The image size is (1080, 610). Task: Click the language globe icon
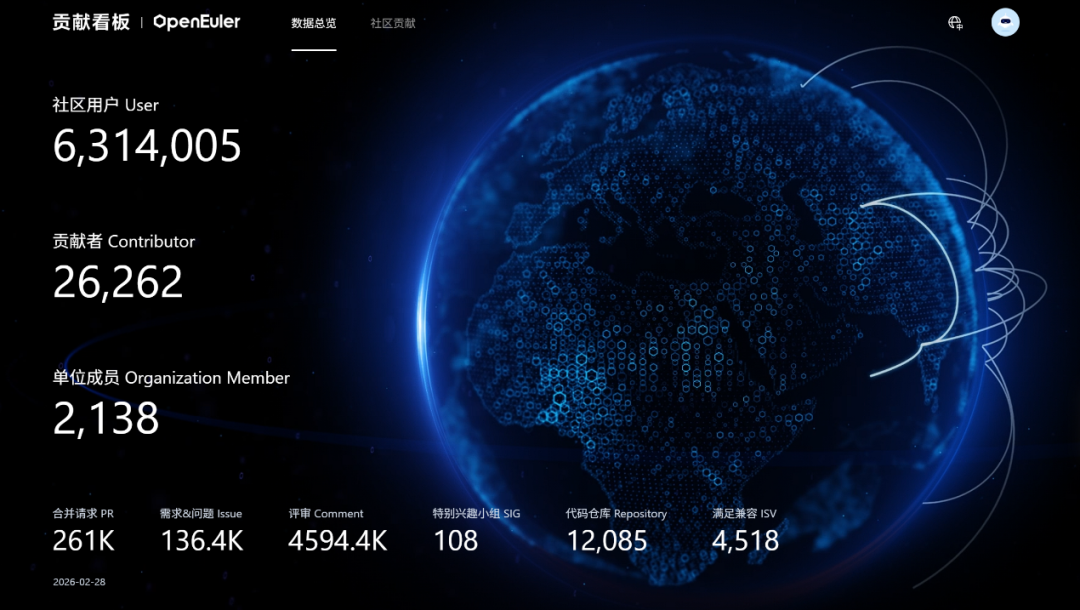pyautogui.click(x=955, y=23)
